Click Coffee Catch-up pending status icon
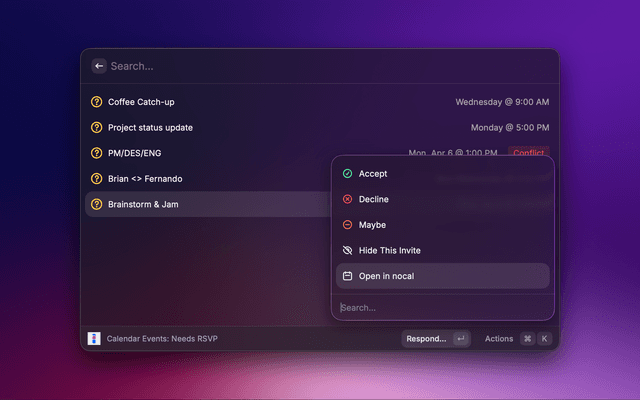The height and width of the screenshot is (400, 640). [97, 102]
